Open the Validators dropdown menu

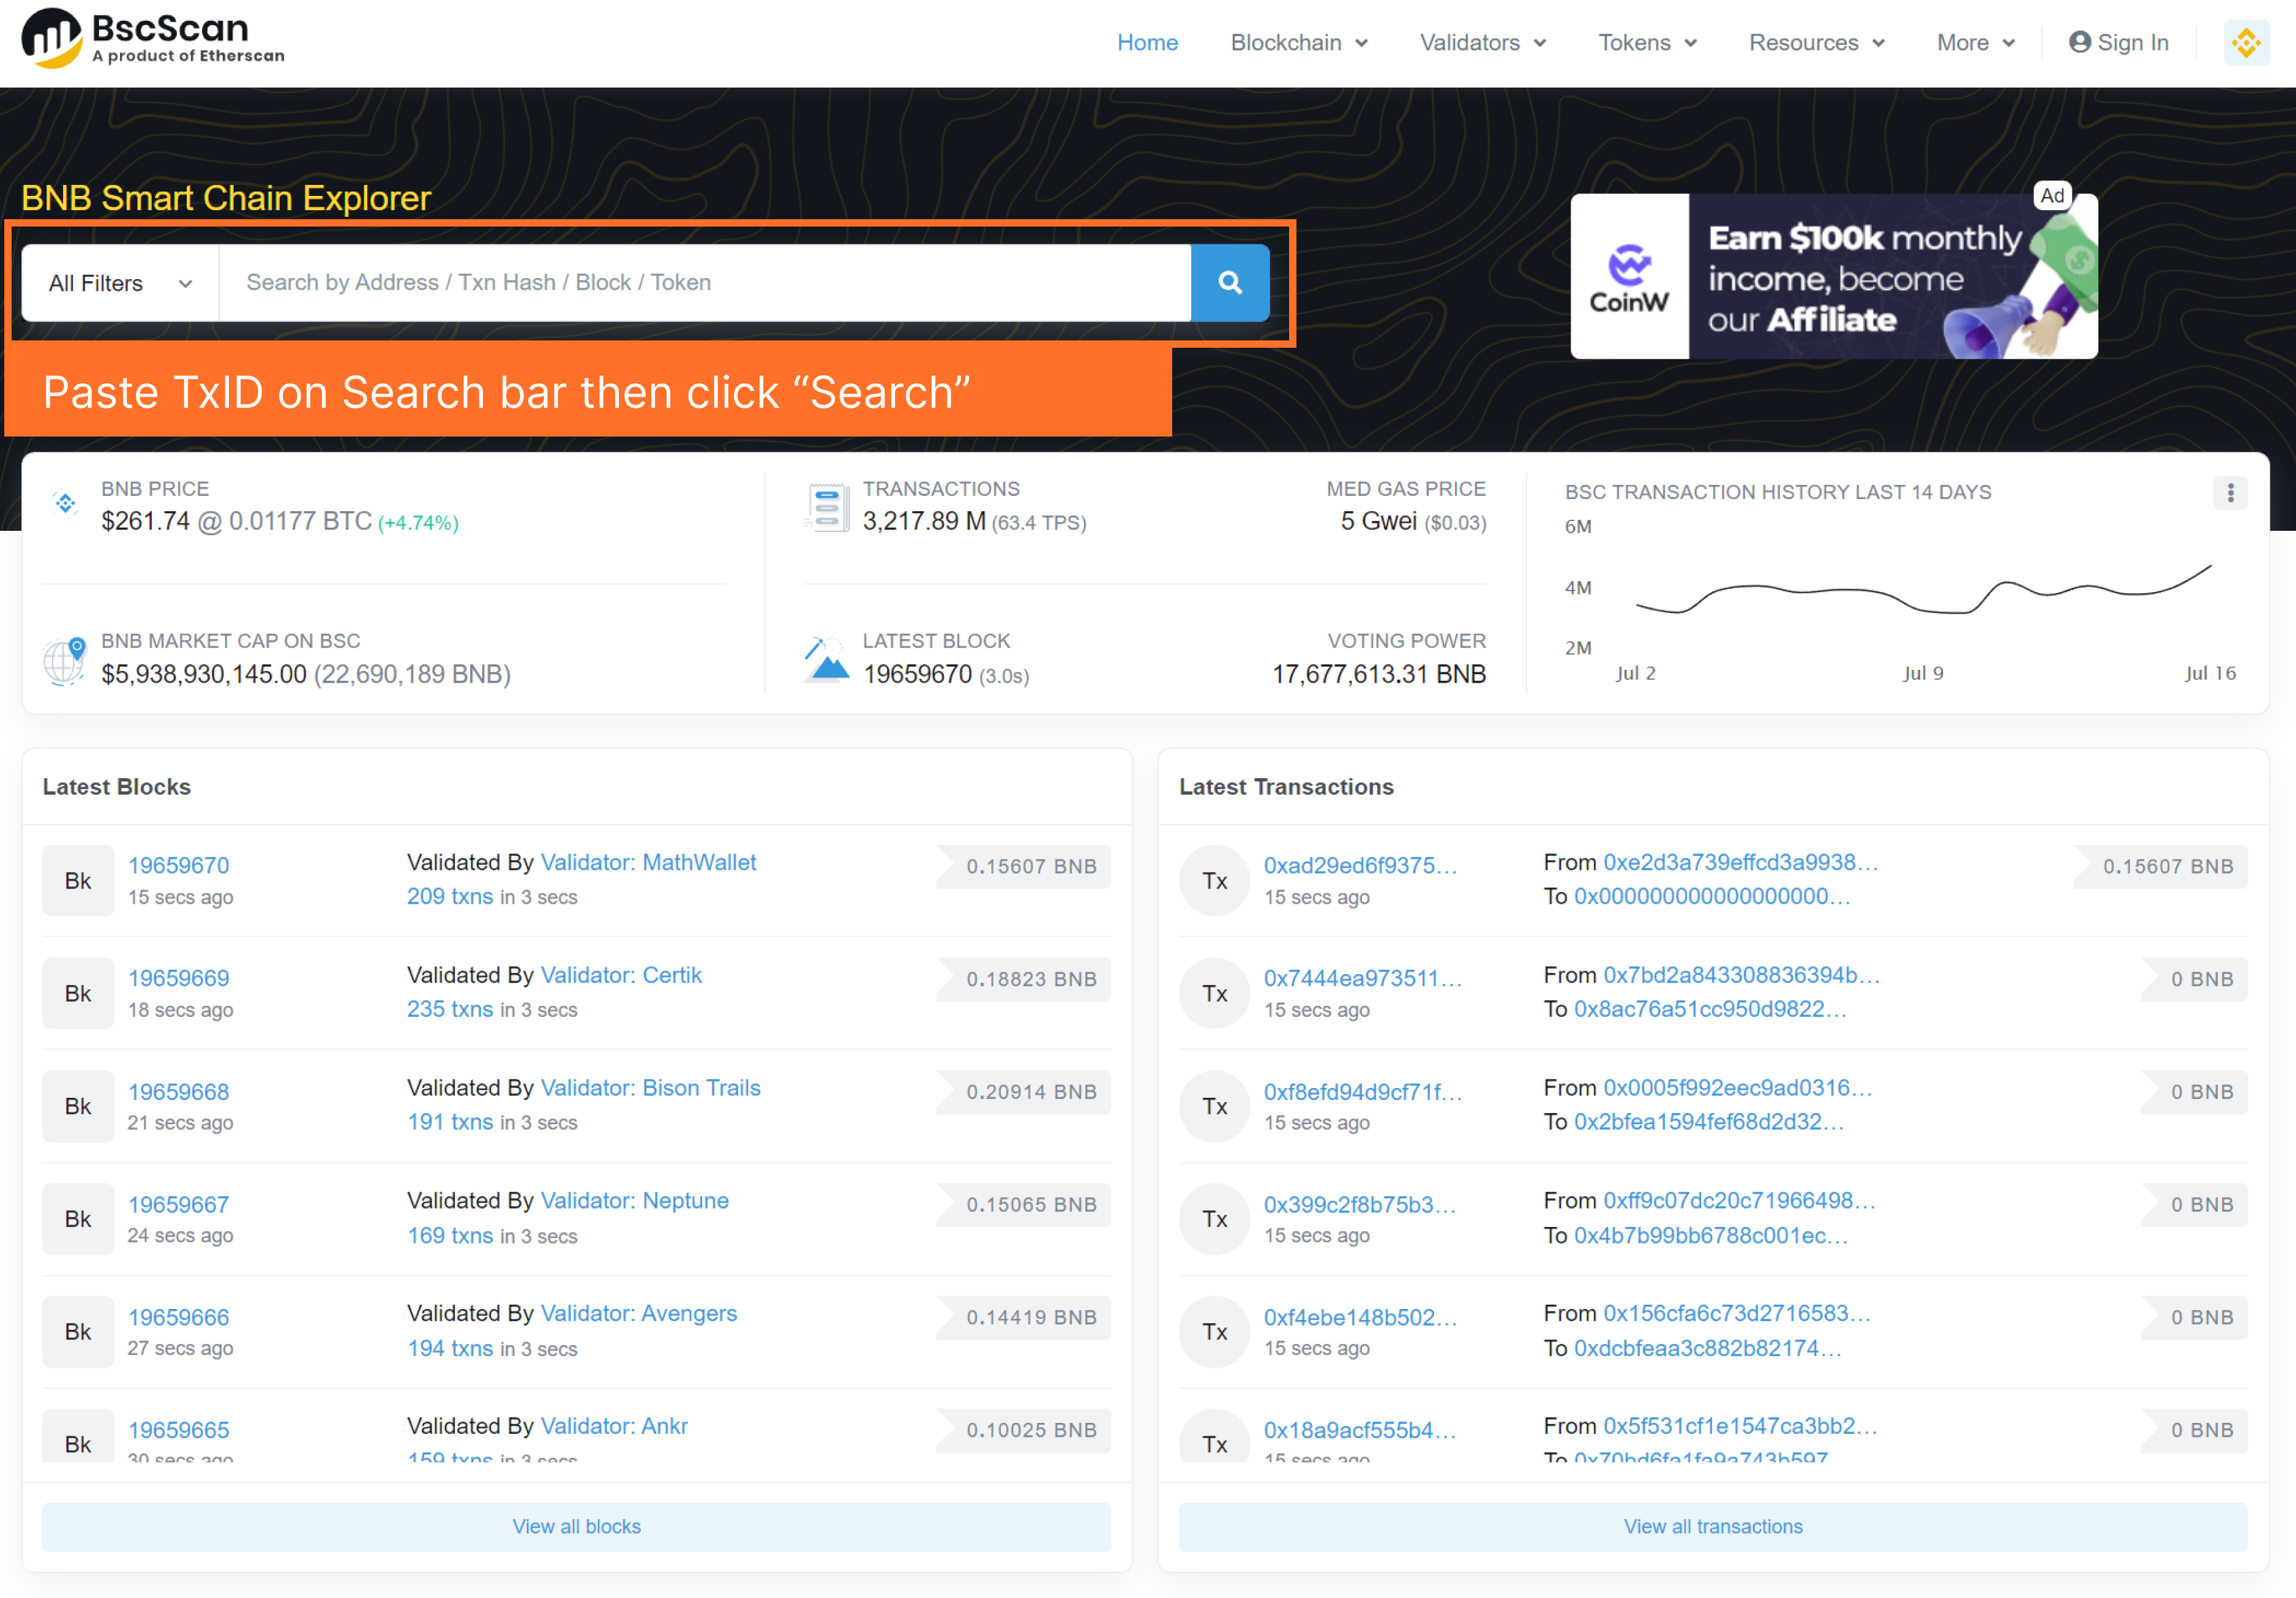(x=1482, y=43)
